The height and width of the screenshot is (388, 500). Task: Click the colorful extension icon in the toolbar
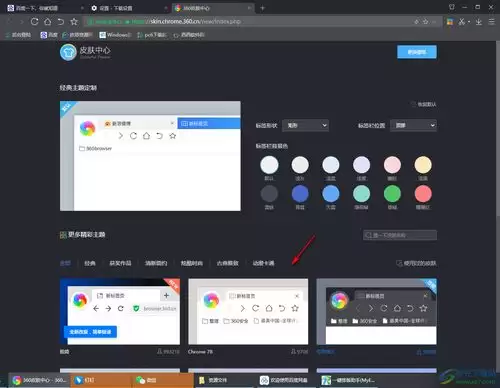[450, 22]
